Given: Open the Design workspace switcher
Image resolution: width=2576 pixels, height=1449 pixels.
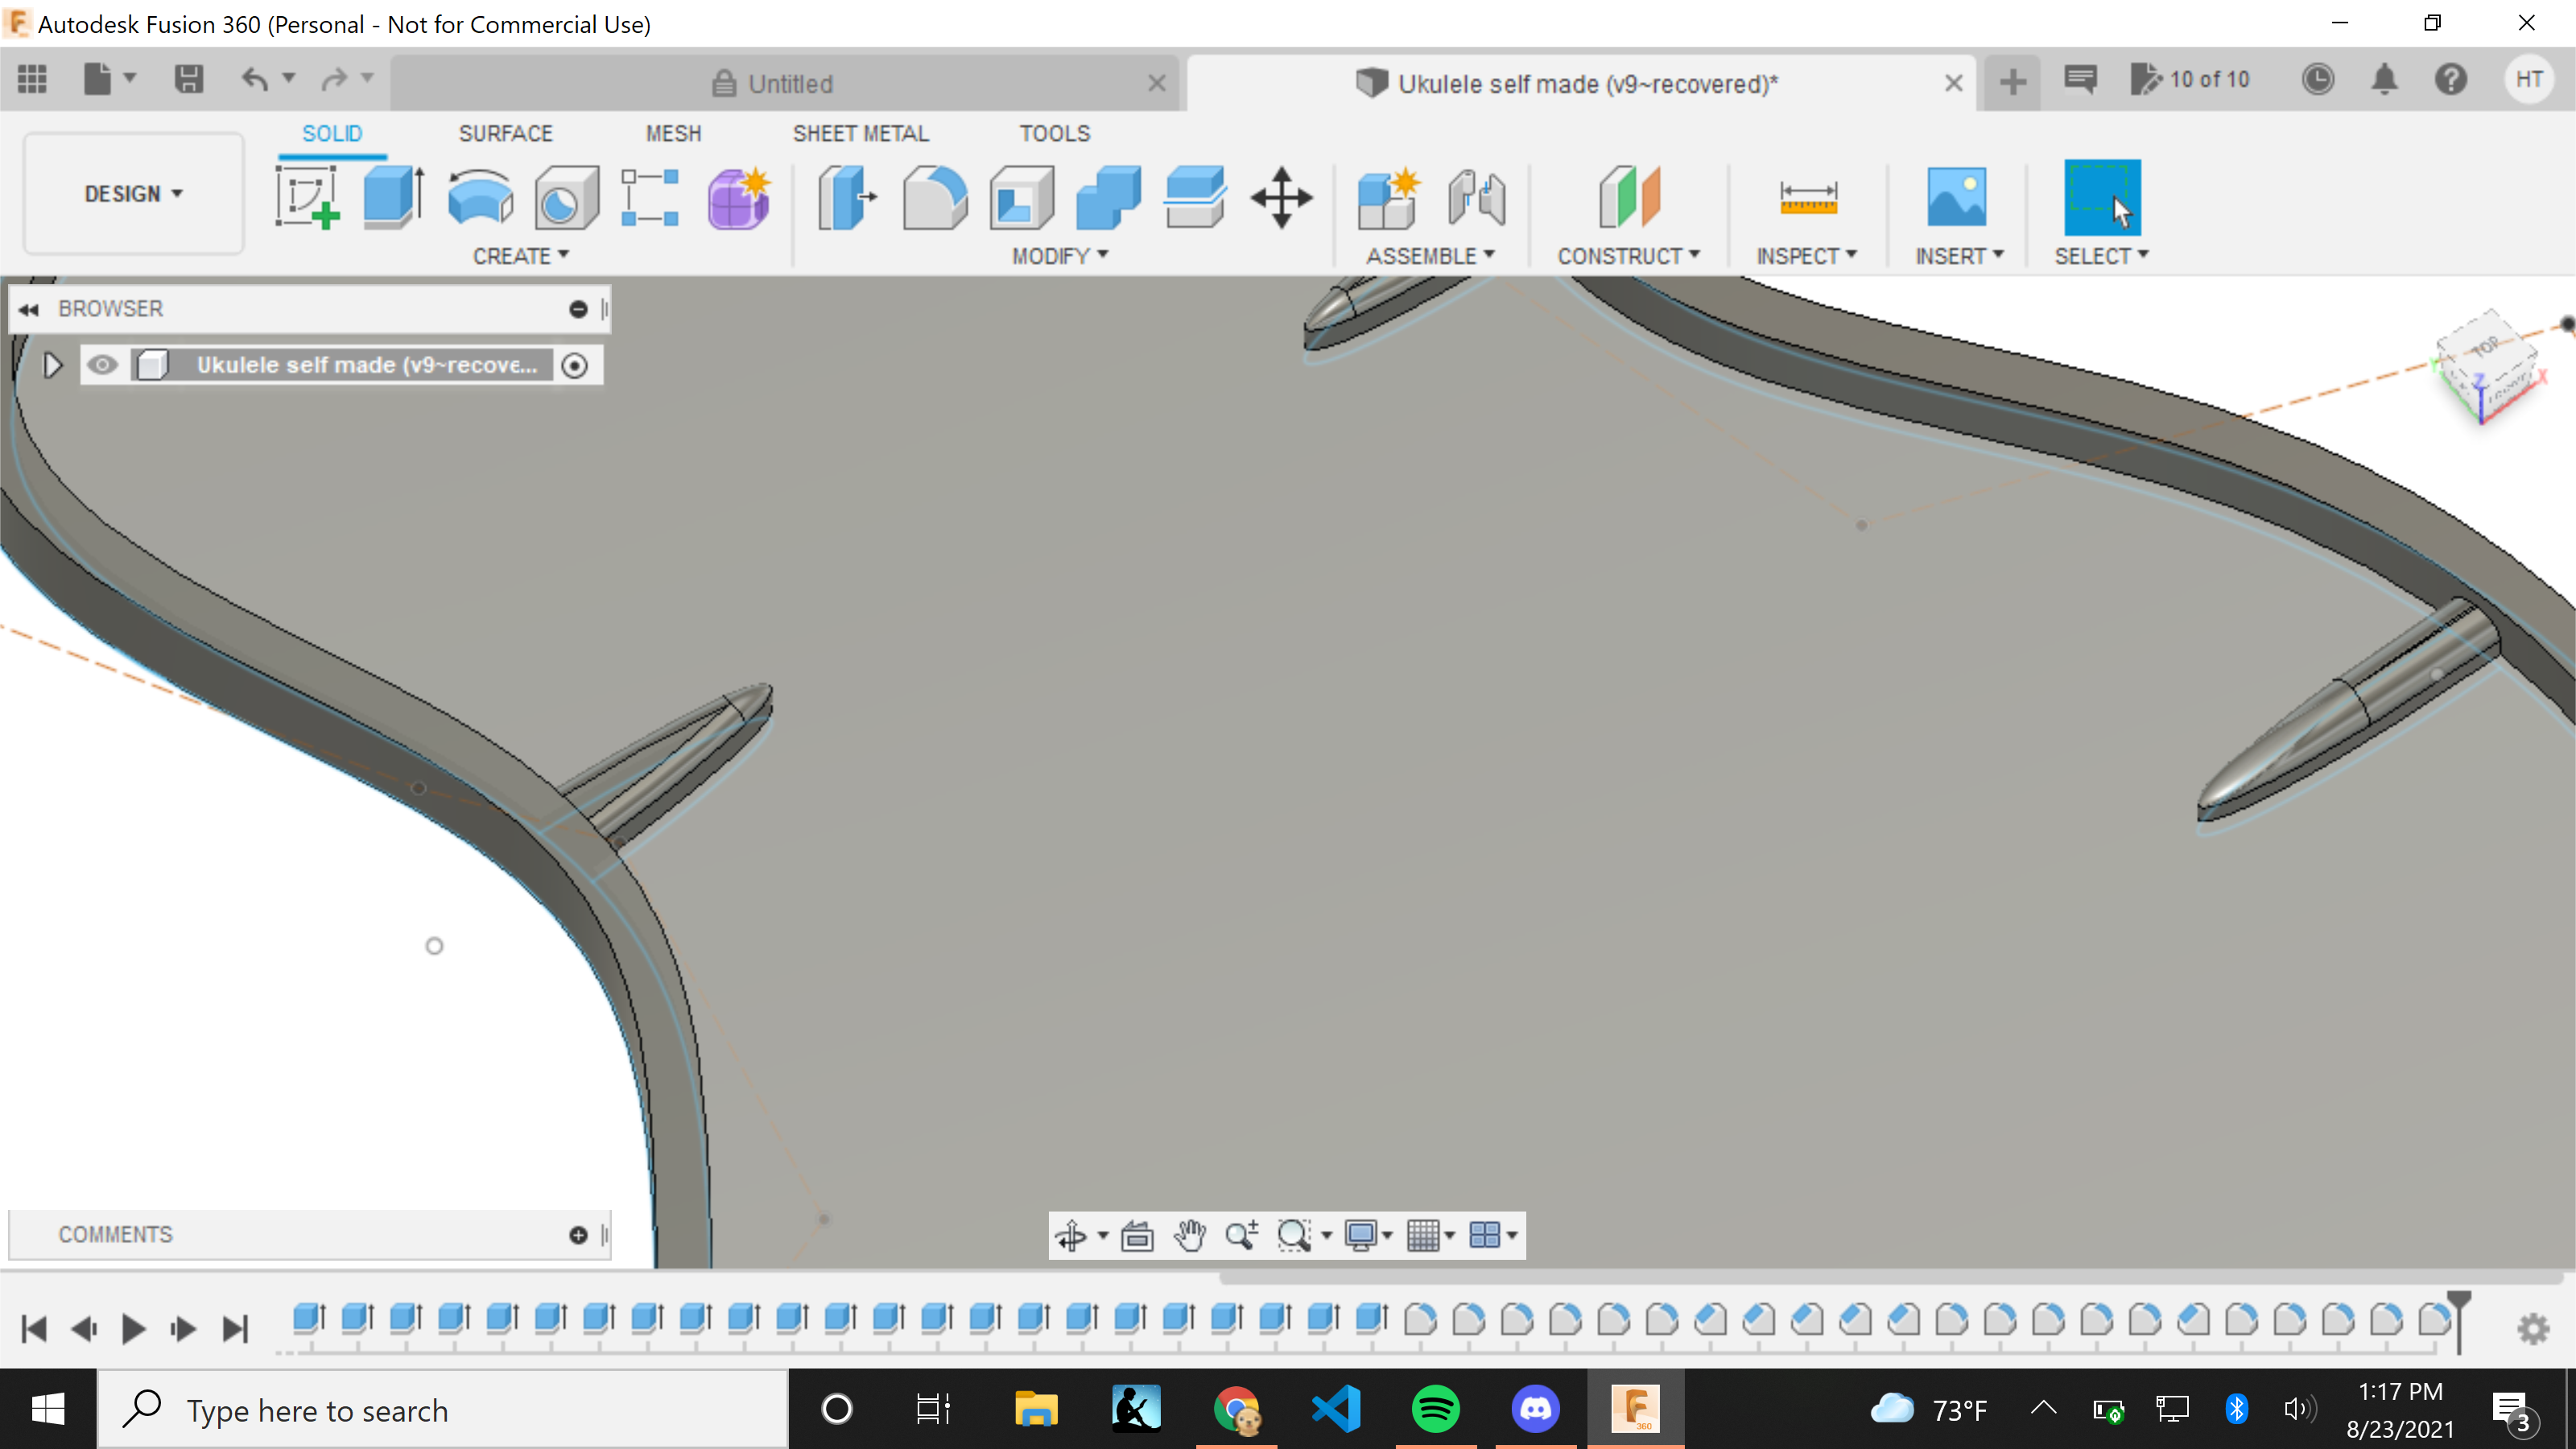Looking at the screenshot, I should (x=133, y=194).
